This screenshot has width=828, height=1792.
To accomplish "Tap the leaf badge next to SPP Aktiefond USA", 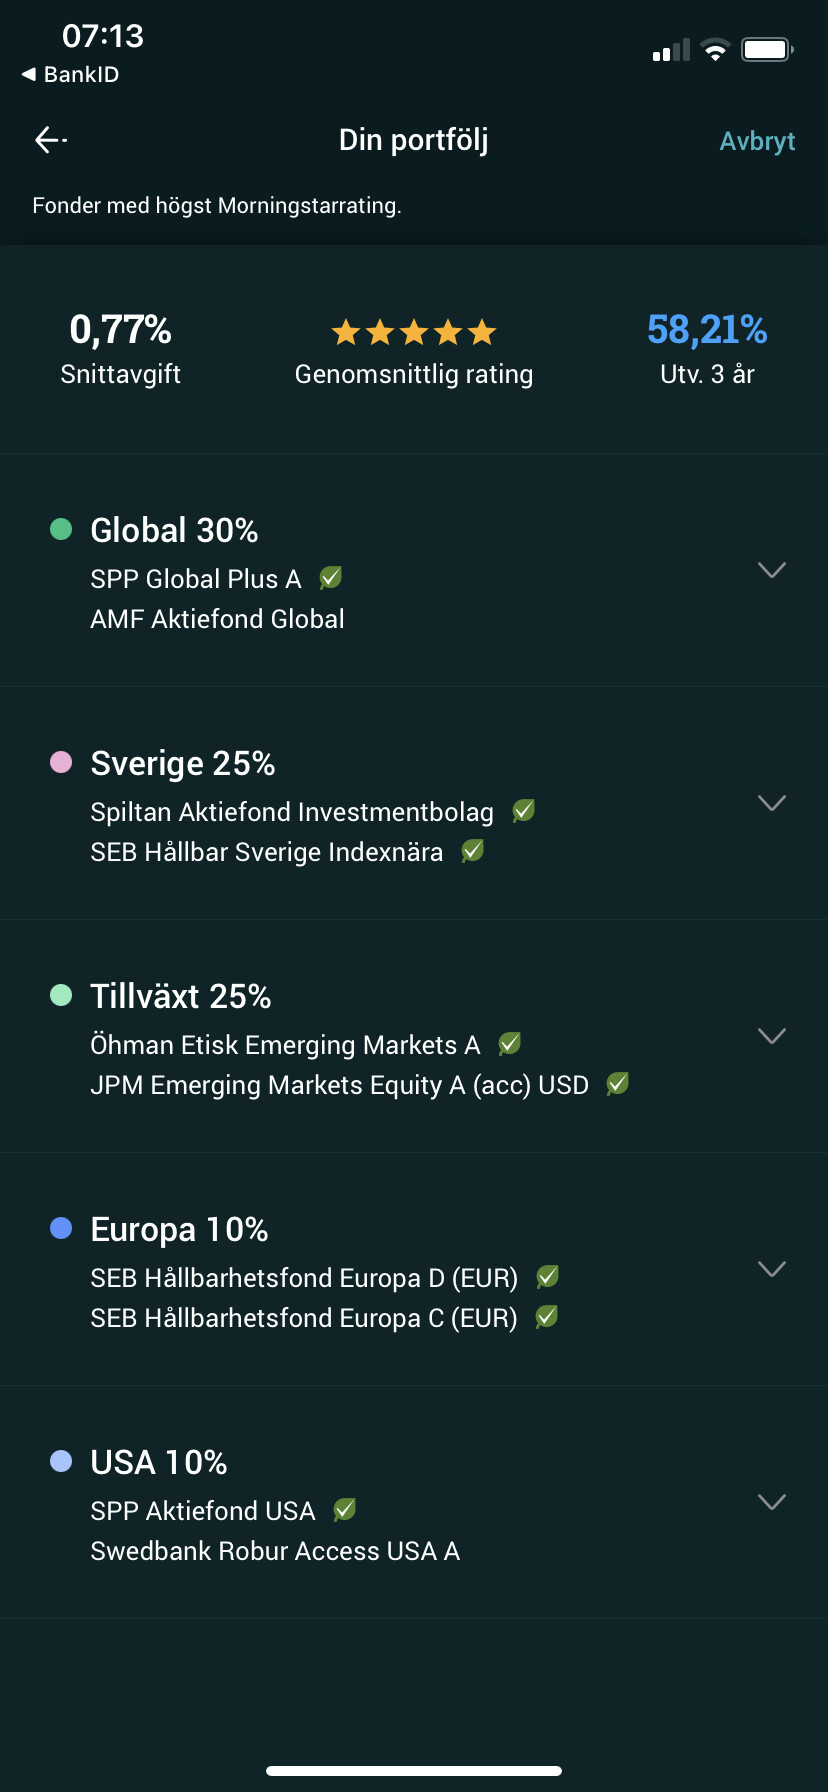I will click(x=344, y=1510).
